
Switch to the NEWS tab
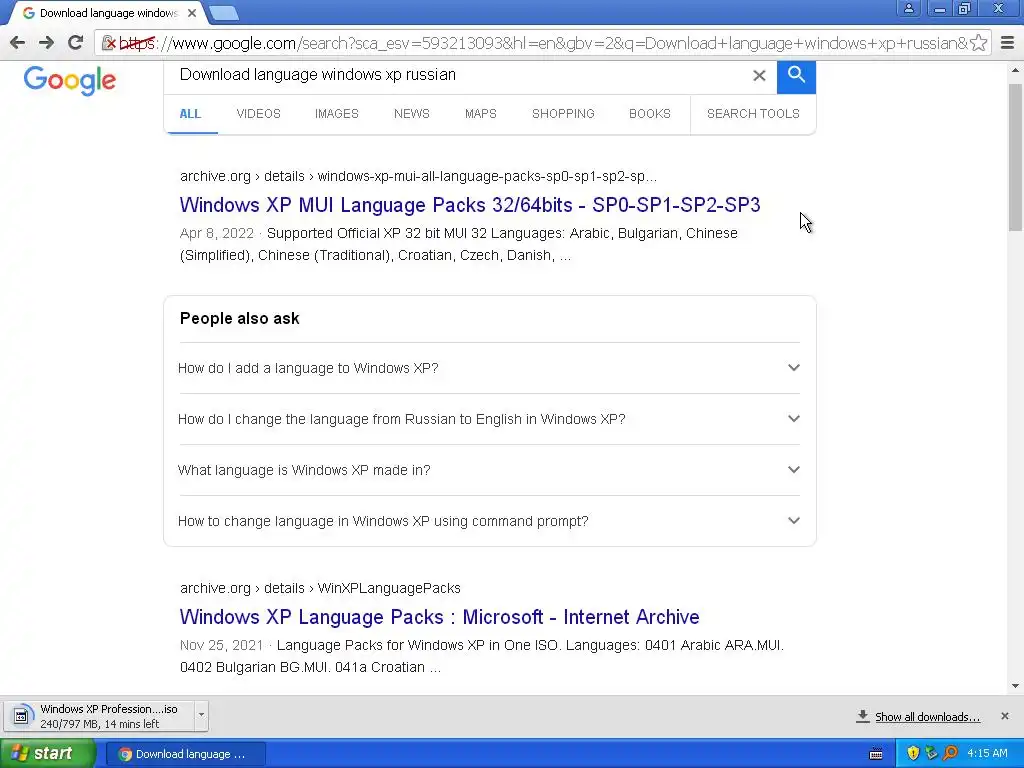tap(411, 114)
